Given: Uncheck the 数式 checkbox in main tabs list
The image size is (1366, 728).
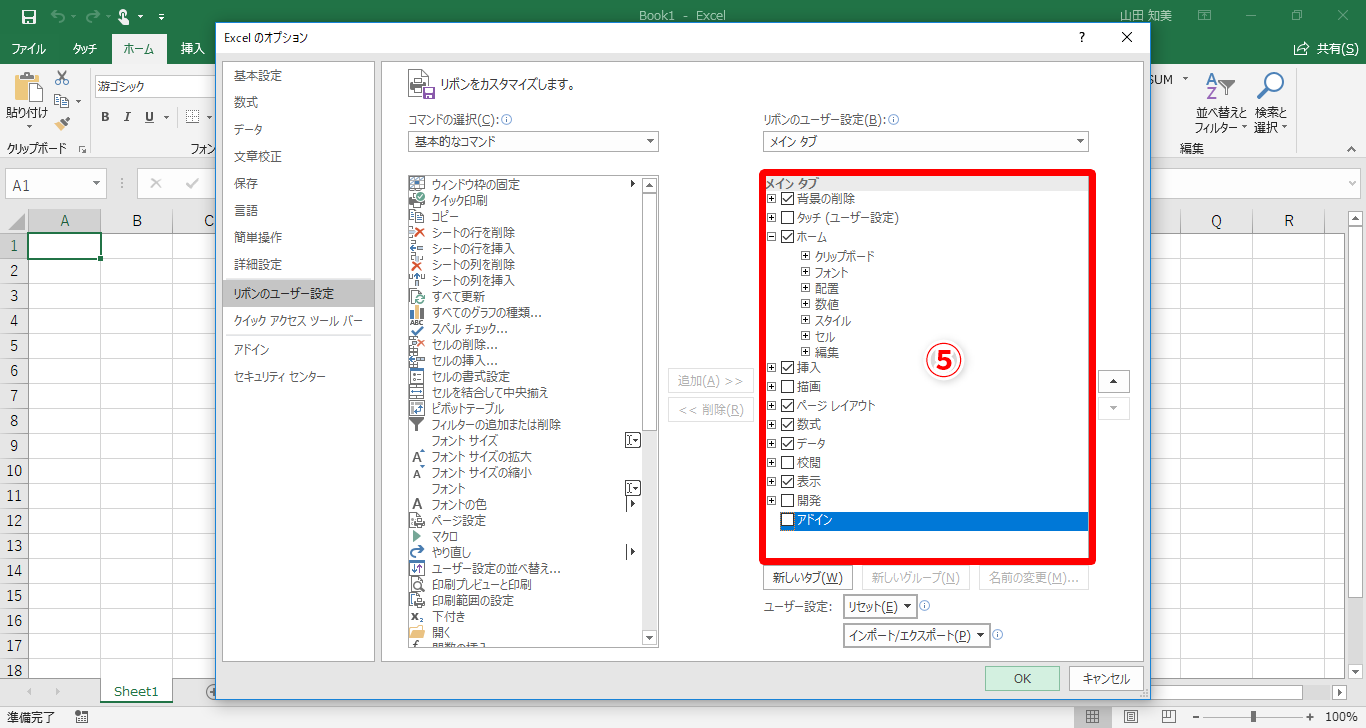Looking at the screenshot, I should click(x=787, y=425).
